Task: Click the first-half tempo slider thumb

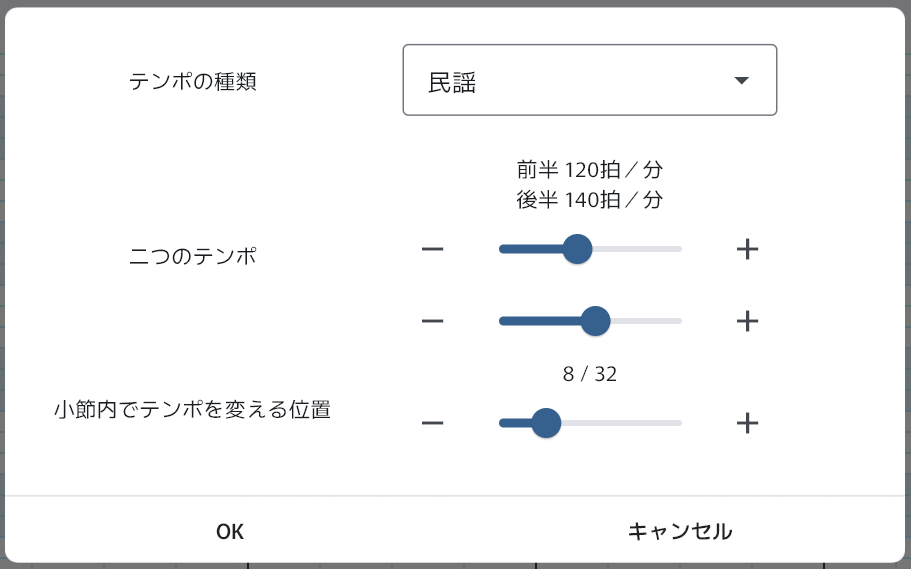Action: click(577, 249)
